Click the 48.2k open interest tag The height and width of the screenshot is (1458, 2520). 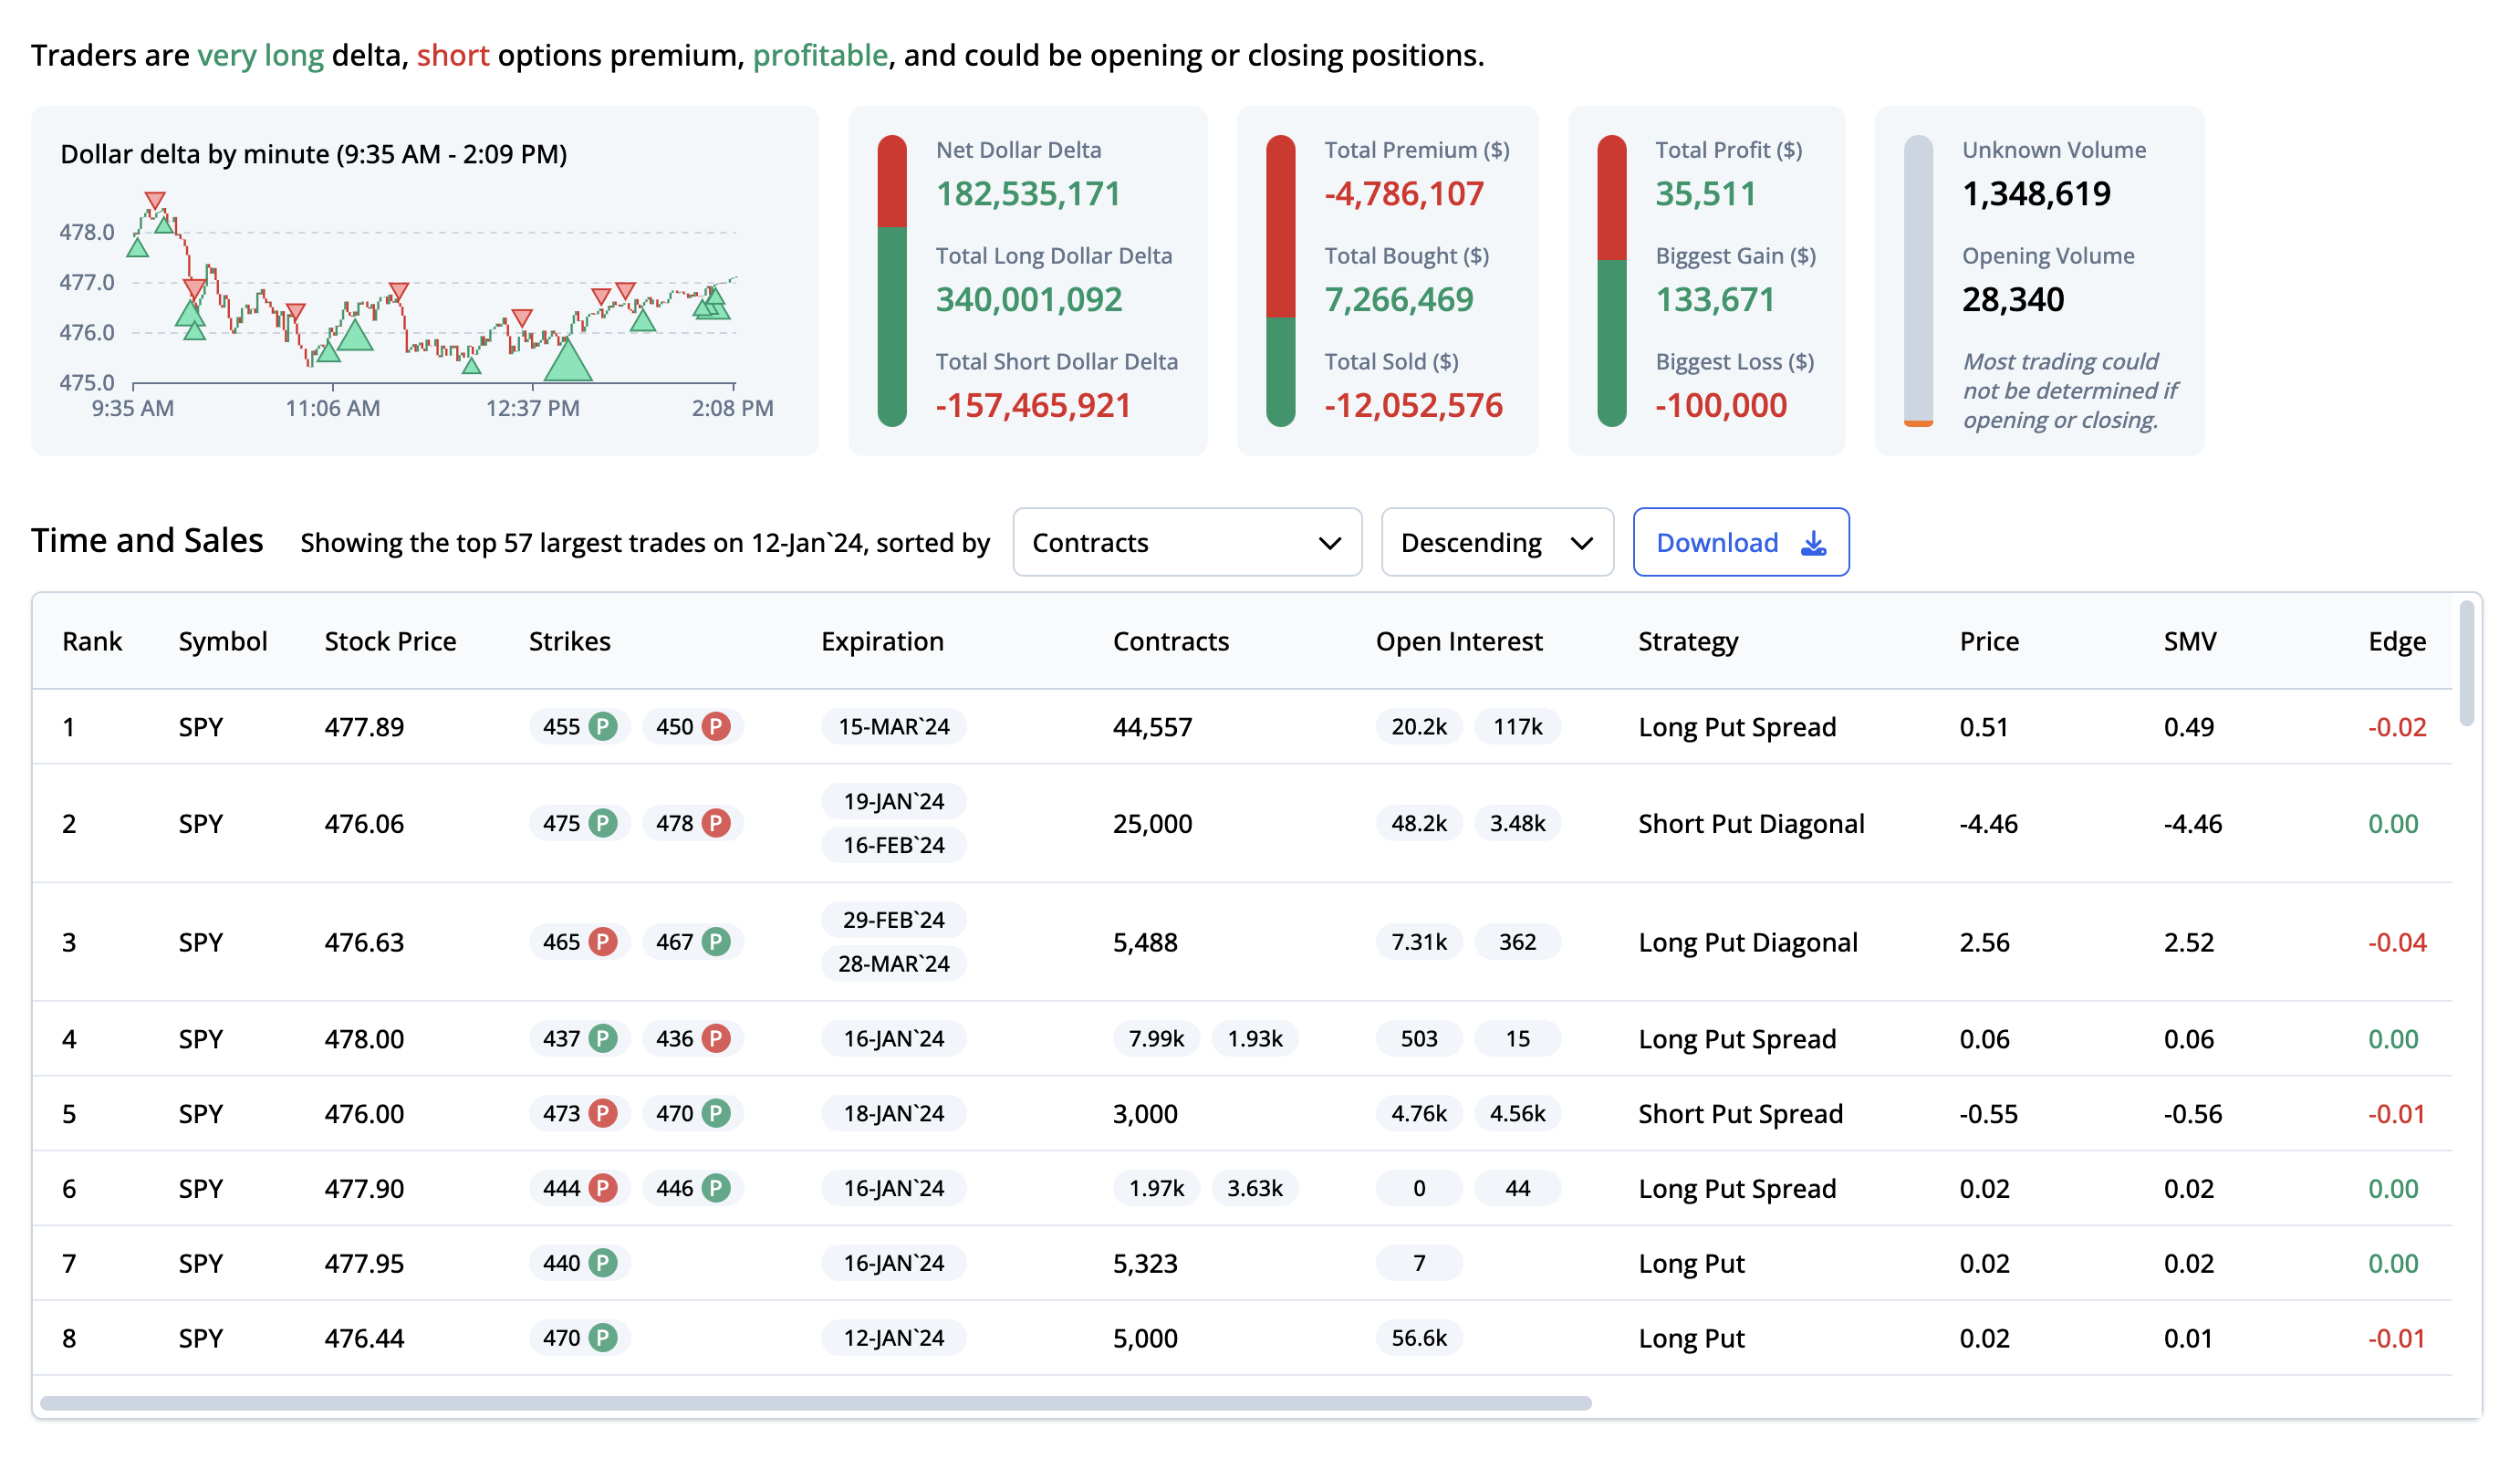click(1419, 823)
